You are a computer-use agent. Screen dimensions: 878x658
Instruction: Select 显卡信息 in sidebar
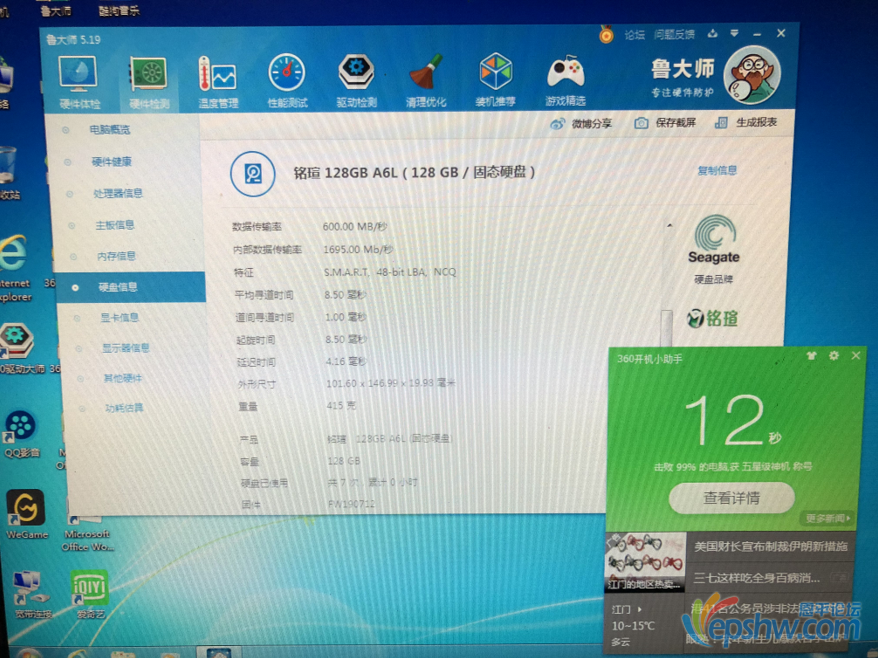pyautogui.click(x=119, y=318)
